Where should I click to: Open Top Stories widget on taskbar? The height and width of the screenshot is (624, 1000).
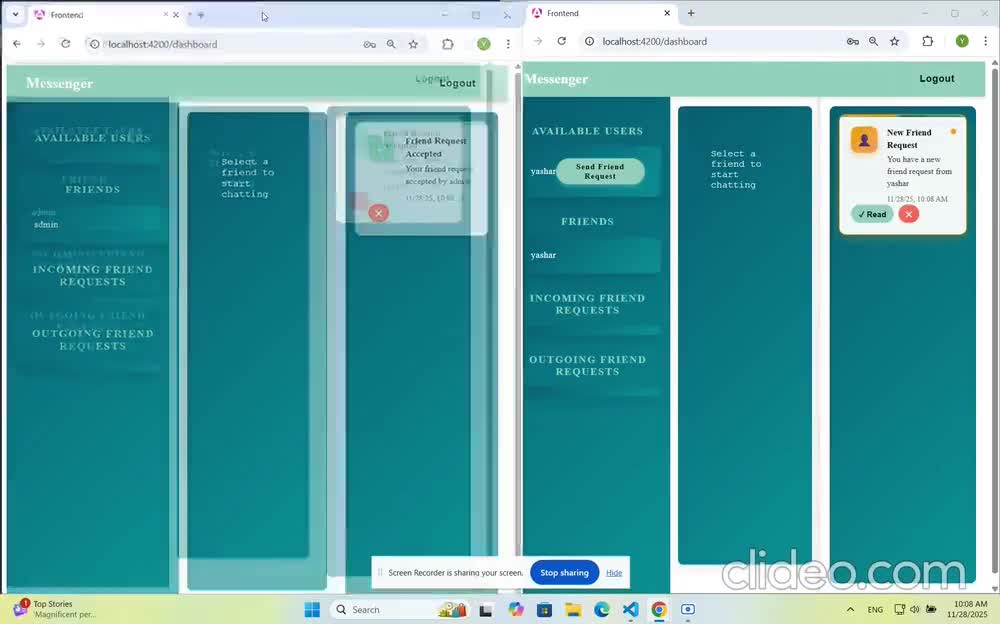point(52,609)
